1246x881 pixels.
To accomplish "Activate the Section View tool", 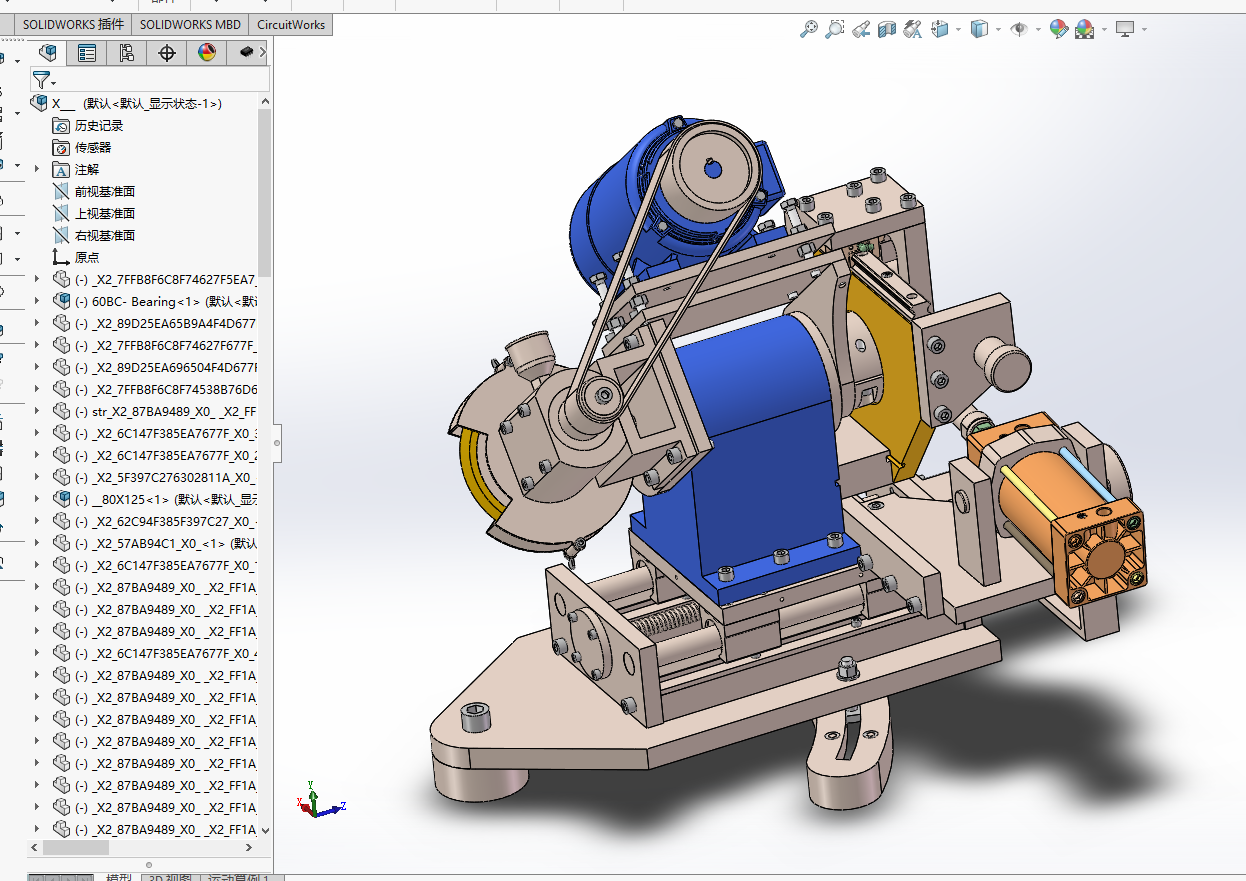I will (887, 30).
